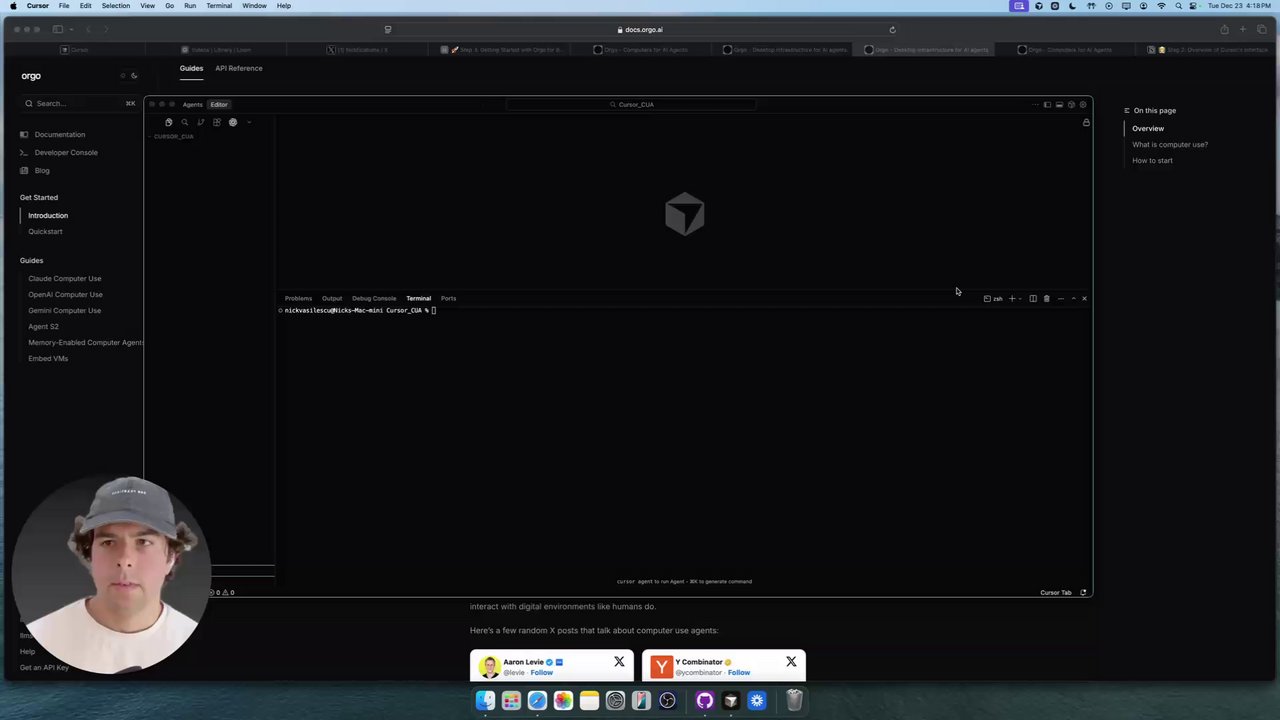This screenshot has width=1280, height=720.
Task: Open the Guides tab on Orgo docs
Action: click(191, 68)
